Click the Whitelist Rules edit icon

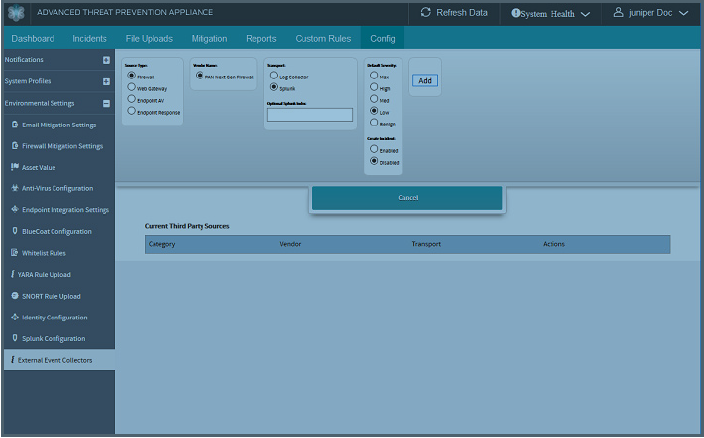(14, 253)
